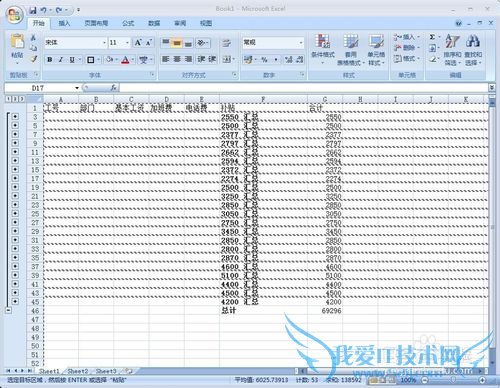The image size is (500, 388).
Task: Open the Sheet2 worksheet tab
Action: pyautogui.click(x=78, y=371)
